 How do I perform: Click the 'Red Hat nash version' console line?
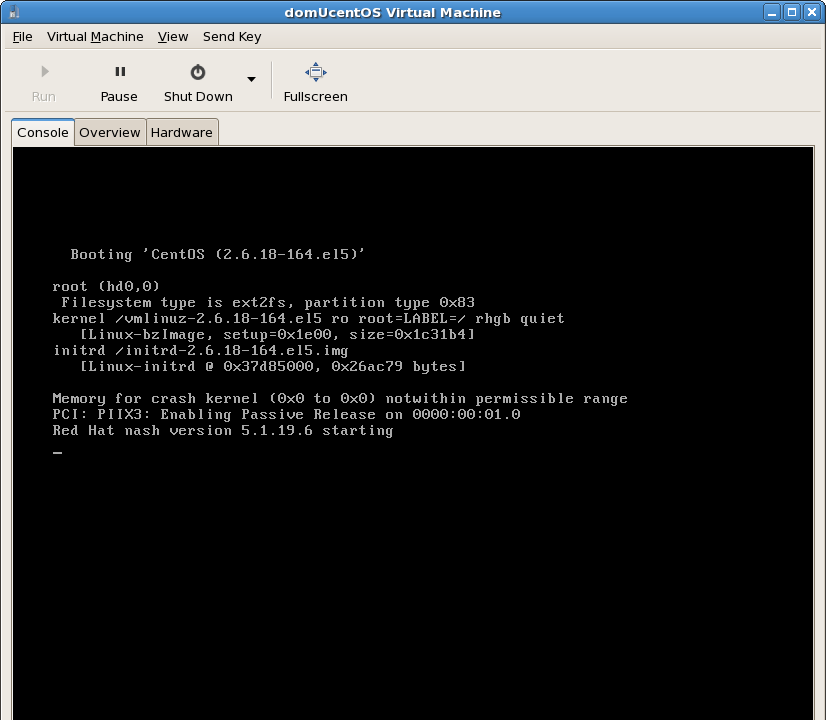222,431
